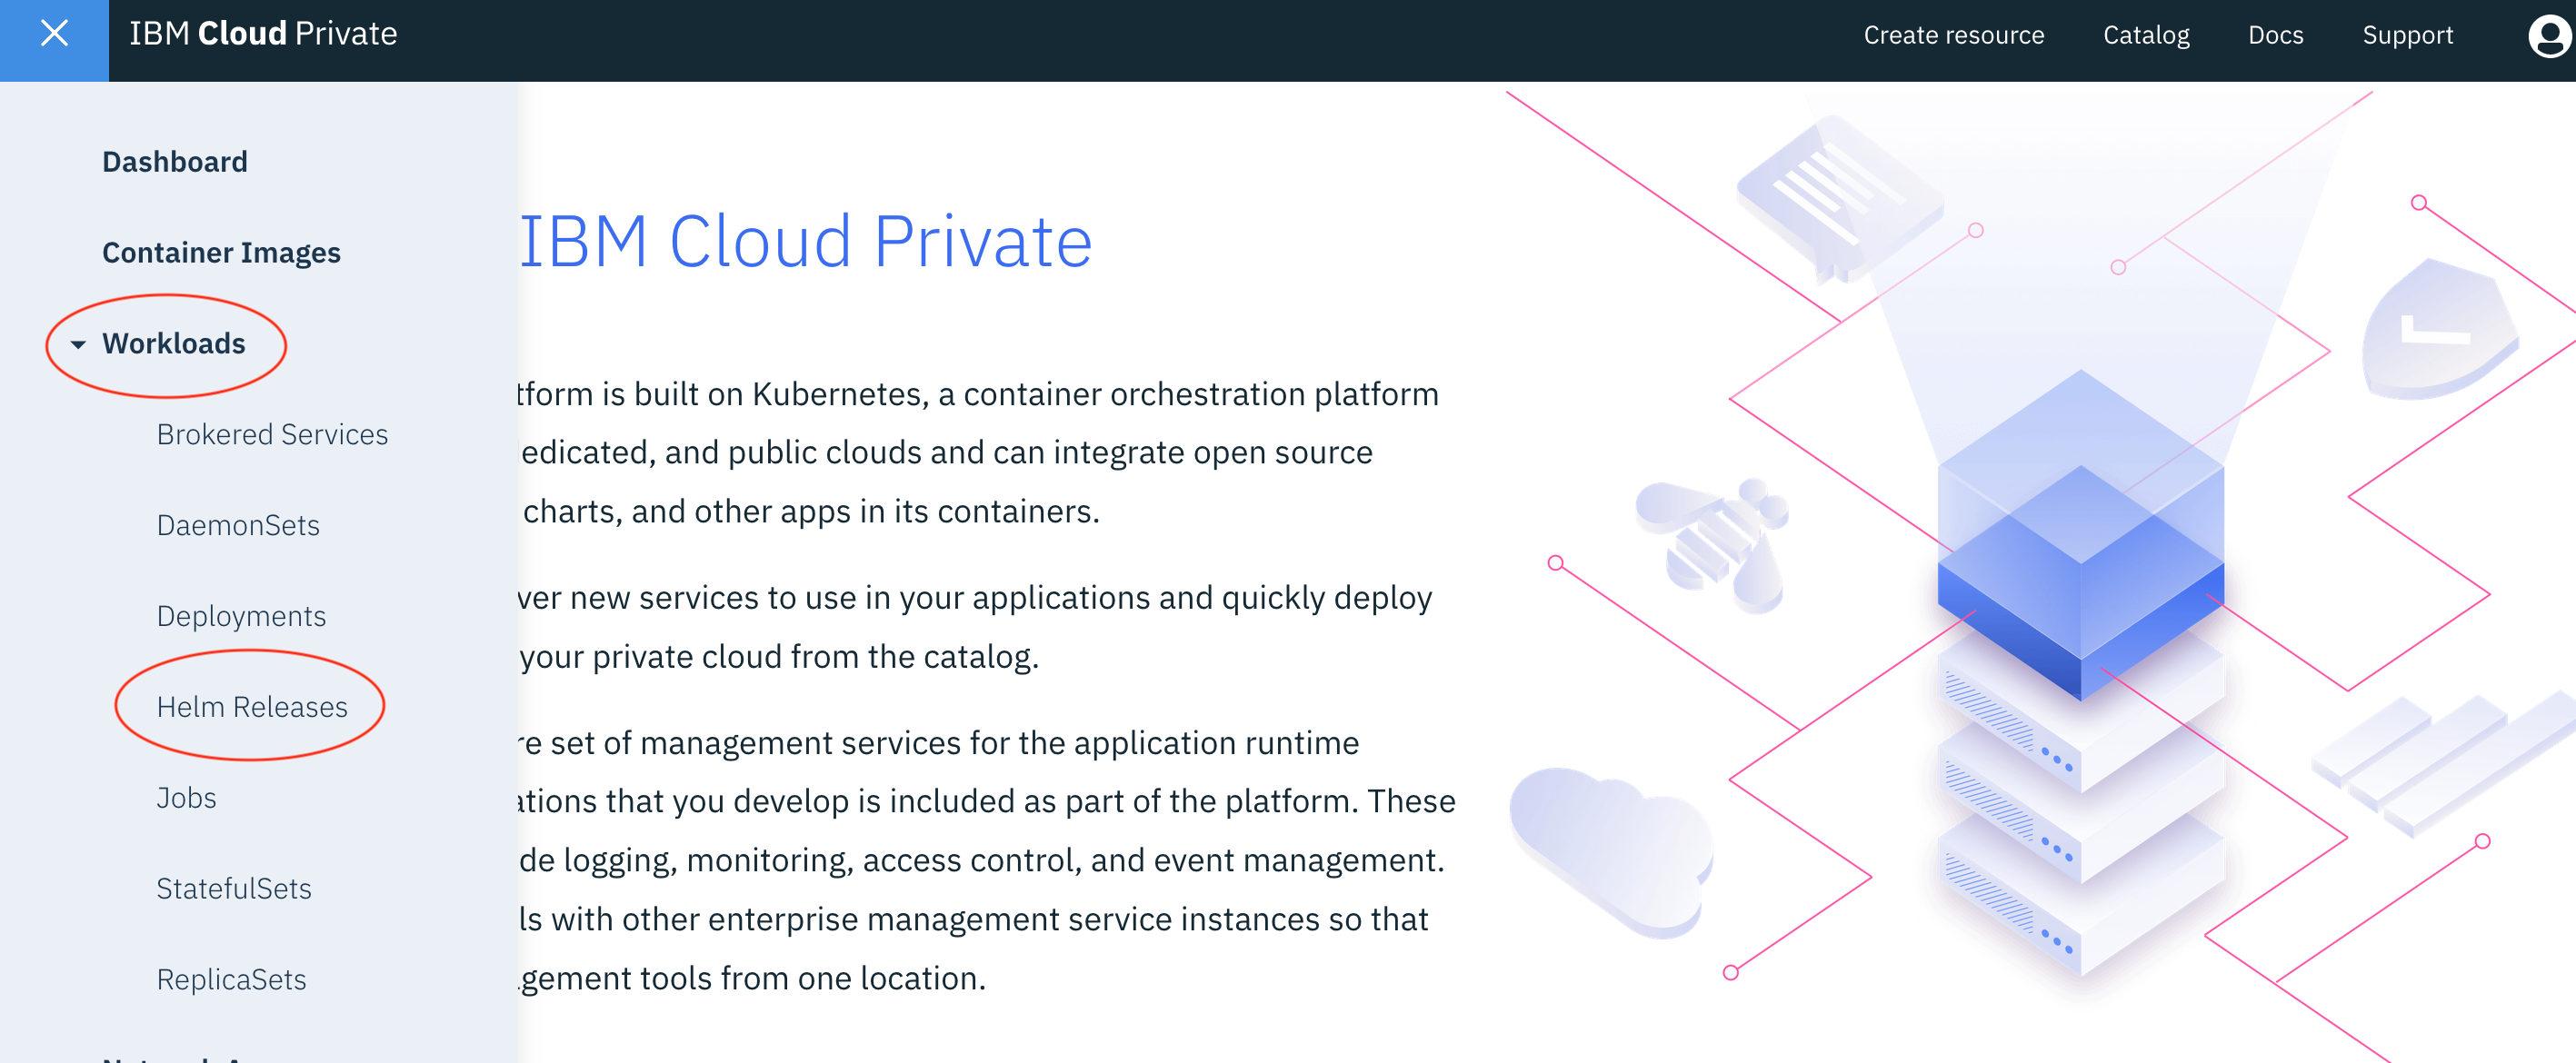The image size is (2576, 1063).
Task: Expand the Workloads tree item
Action: click(x=173, y=343)
